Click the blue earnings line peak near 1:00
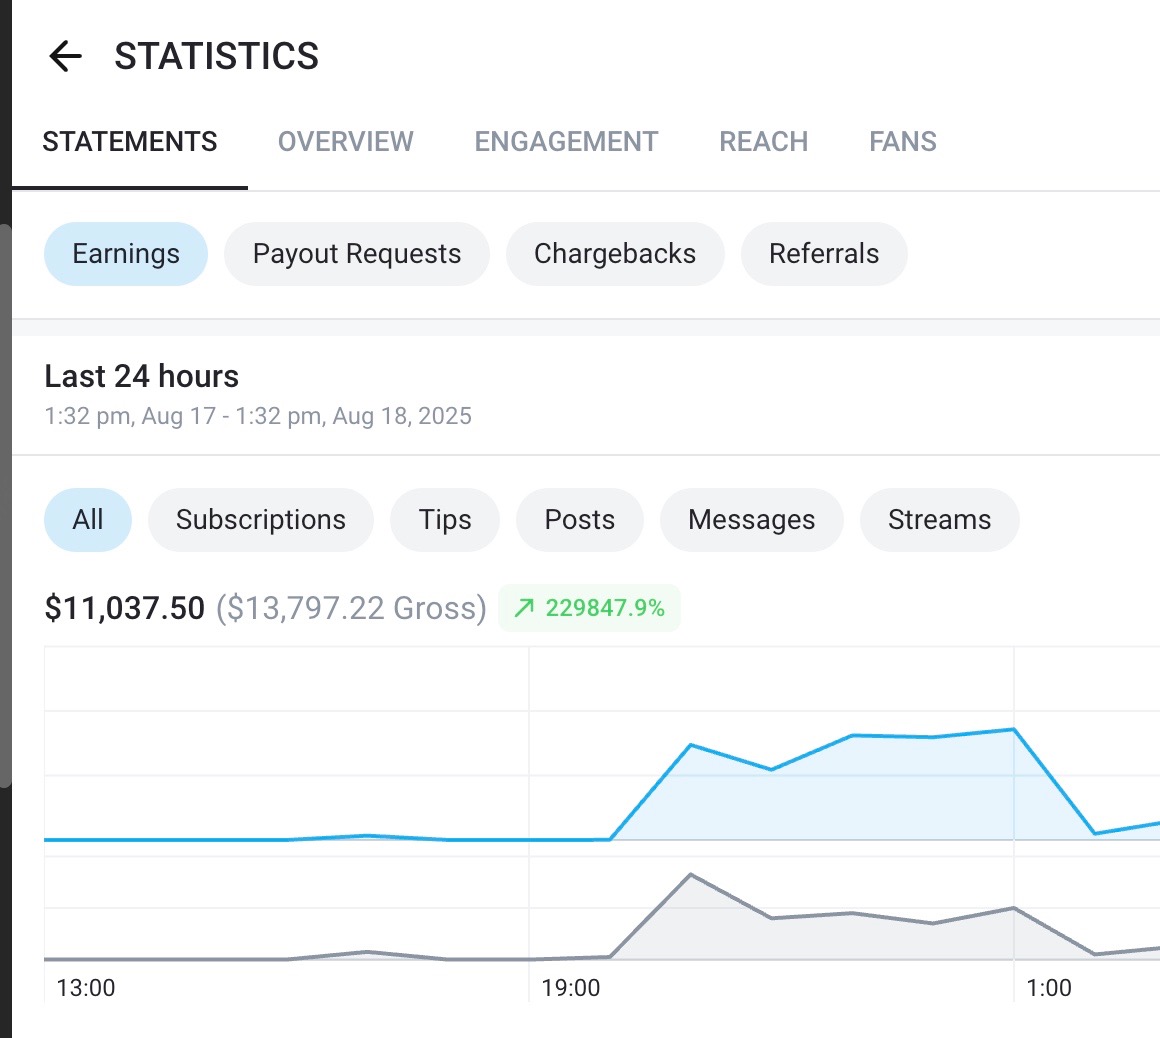 click(1014, 729)
